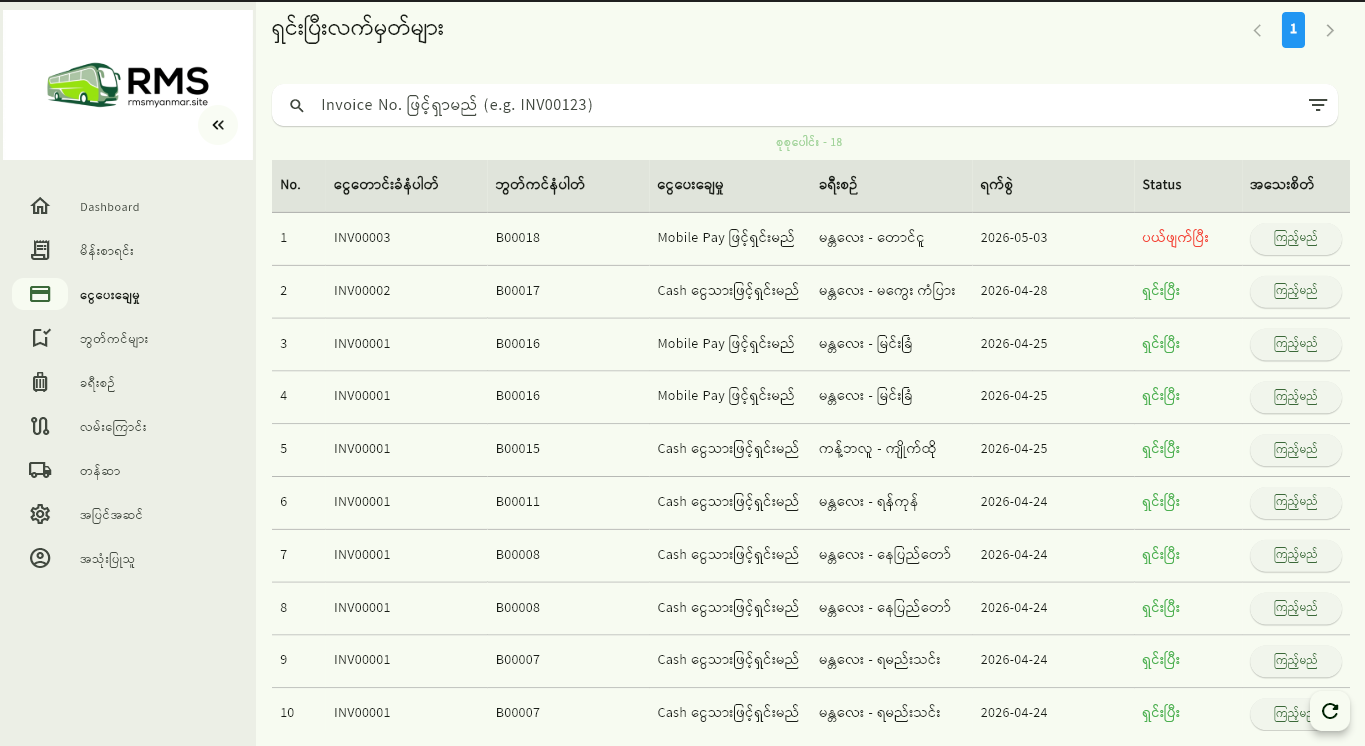Click booking number B00015
The width and height of the screenshot is (1365, 746).
518,449
